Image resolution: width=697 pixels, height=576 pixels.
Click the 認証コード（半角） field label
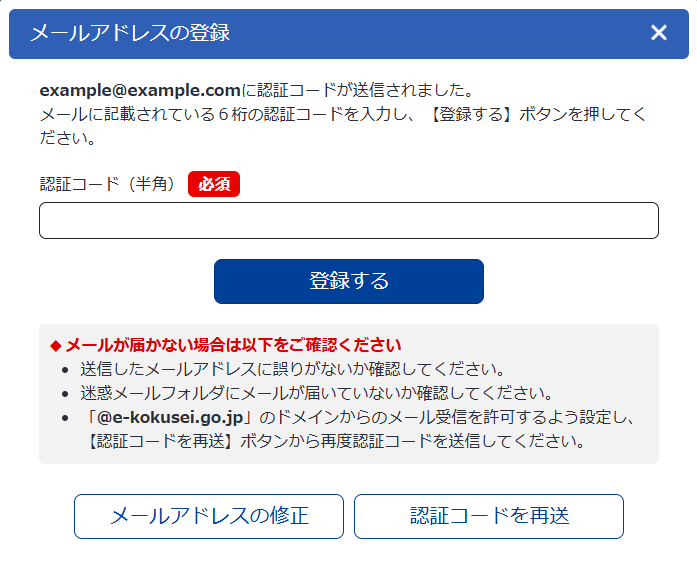[x=108, y=184]
